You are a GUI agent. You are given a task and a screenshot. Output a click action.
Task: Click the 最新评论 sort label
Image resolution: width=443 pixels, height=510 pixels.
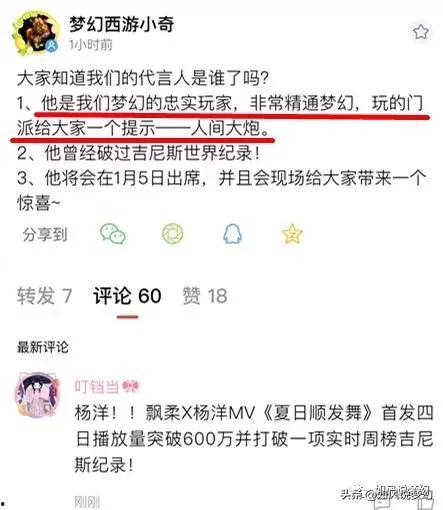pos(43,347)
